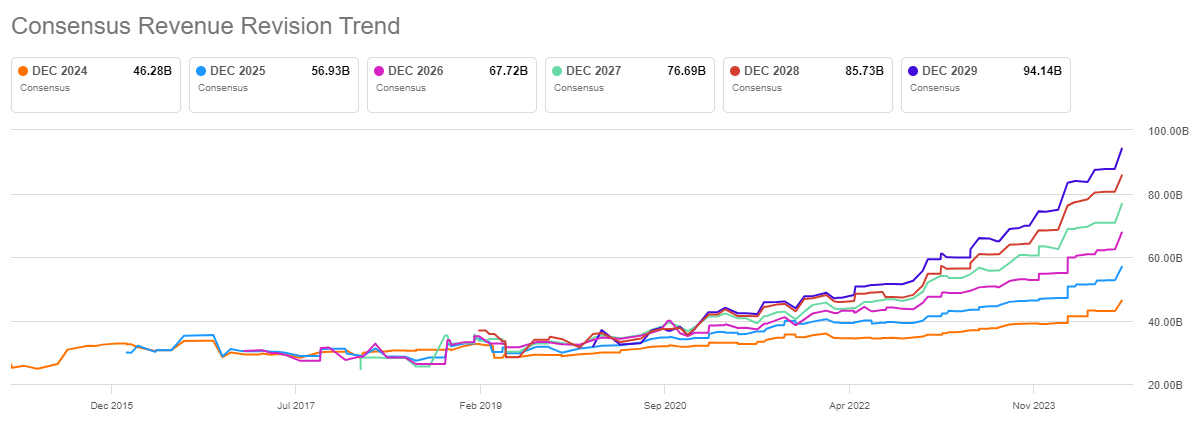The width and height of the screenshot is (1201, 426).
Task: Click the green DEC 2027 legend dot
Action: point(557,71)
